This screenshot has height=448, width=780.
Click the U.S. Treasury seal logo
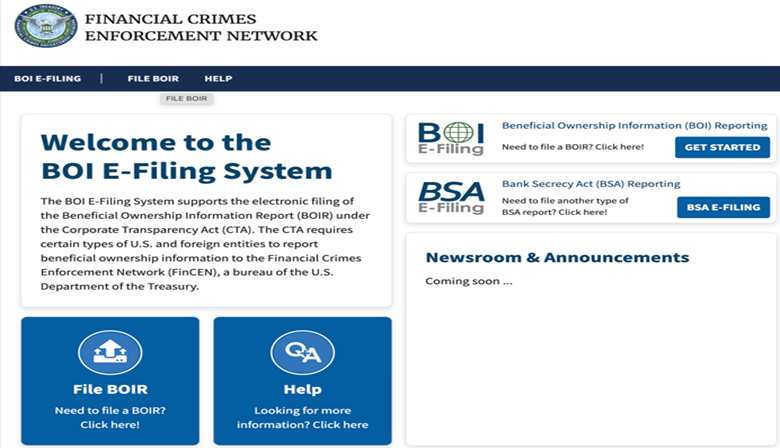(46, 28)
